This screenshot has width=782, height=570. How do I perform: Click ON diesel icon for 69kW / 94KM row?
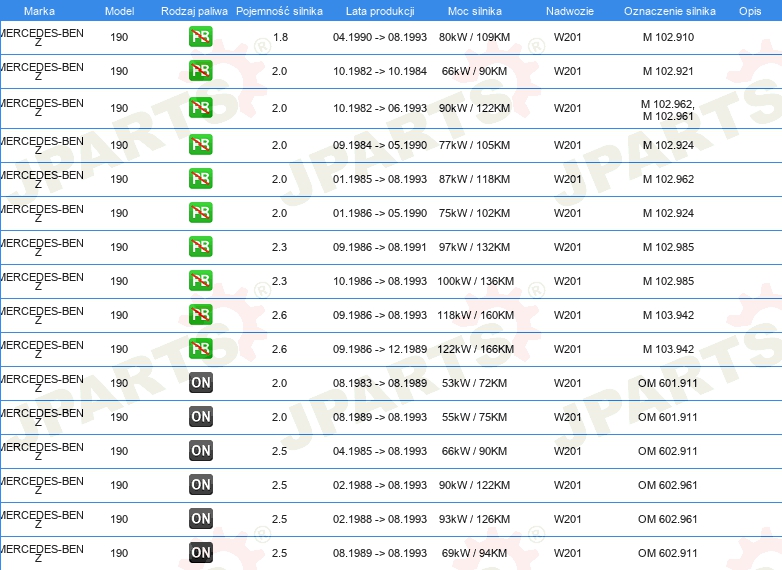(x=200, y=552)
